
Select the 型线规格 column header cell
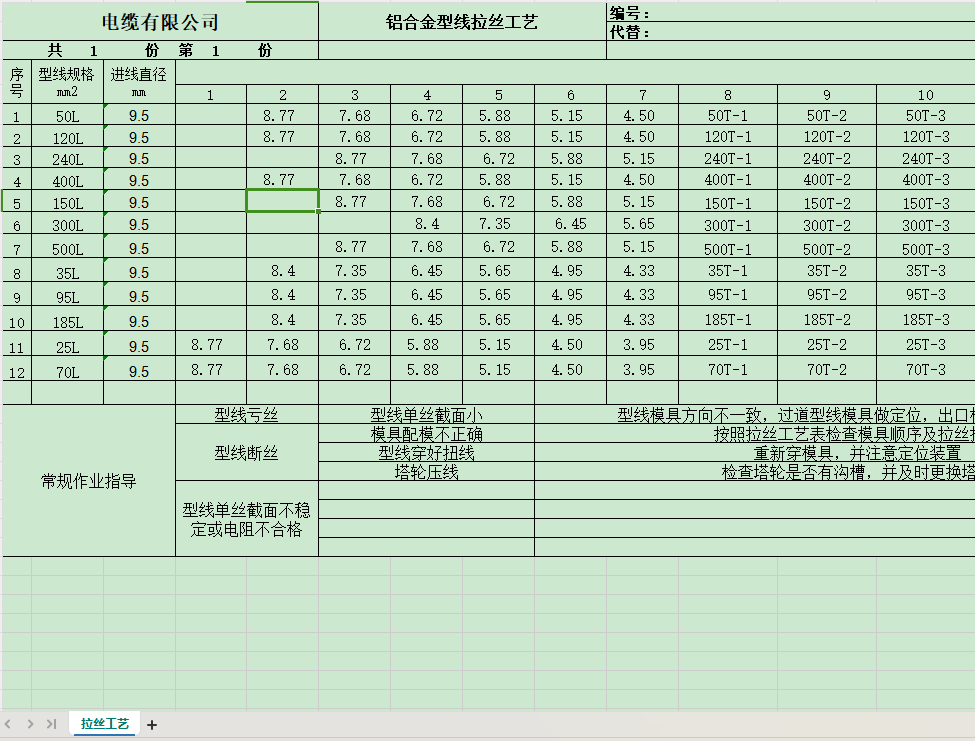click(67, 80)
